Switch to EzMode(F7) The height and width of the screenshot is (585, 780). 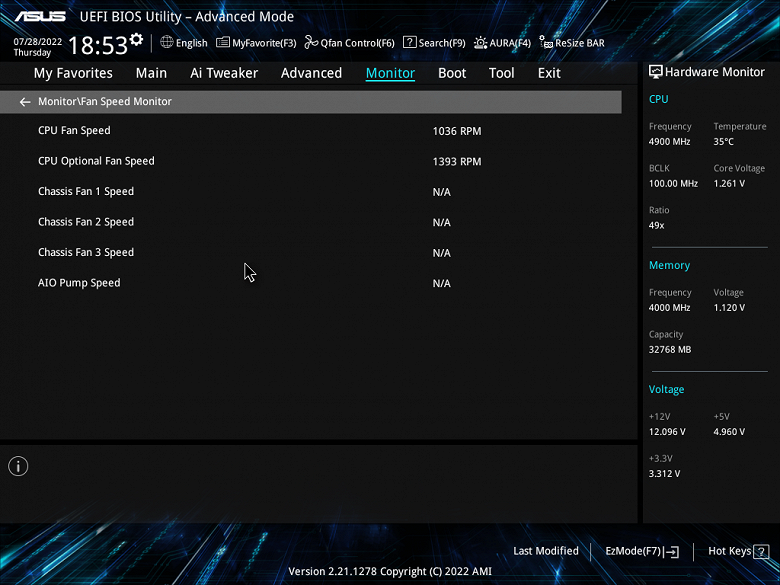642,551
